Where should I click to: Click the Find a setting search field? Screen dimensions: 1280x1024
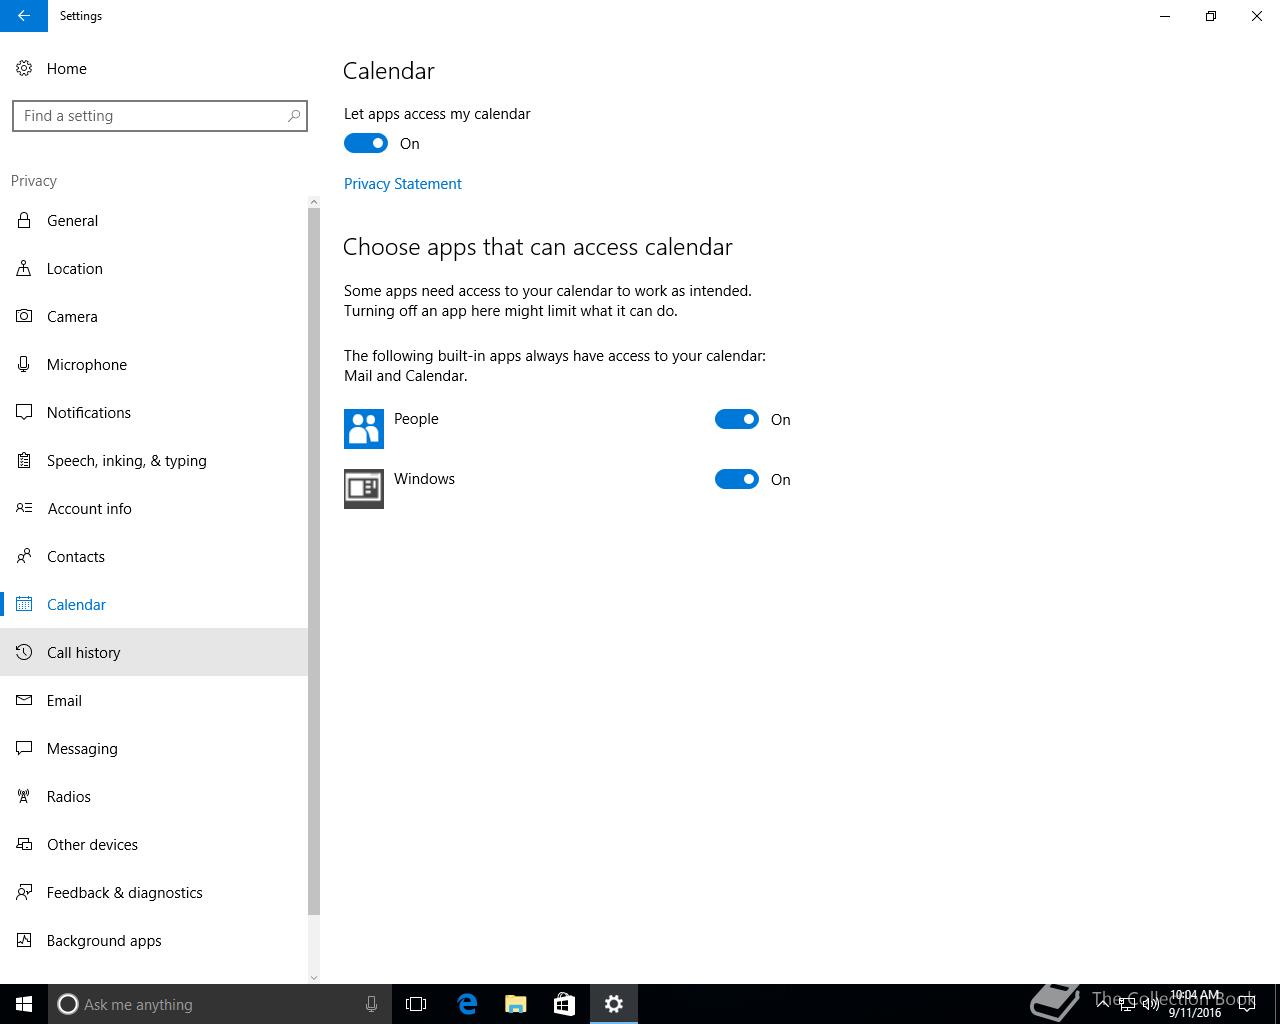click(160, 116)
